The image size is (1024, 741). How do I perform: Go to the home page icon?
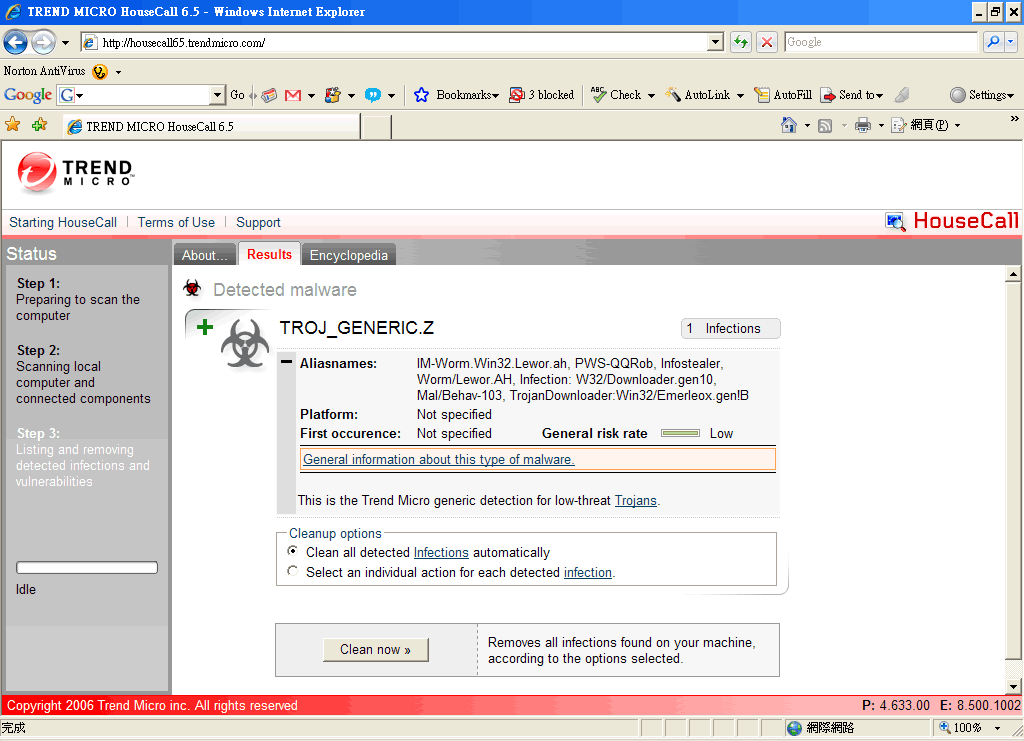coord(789,125)
